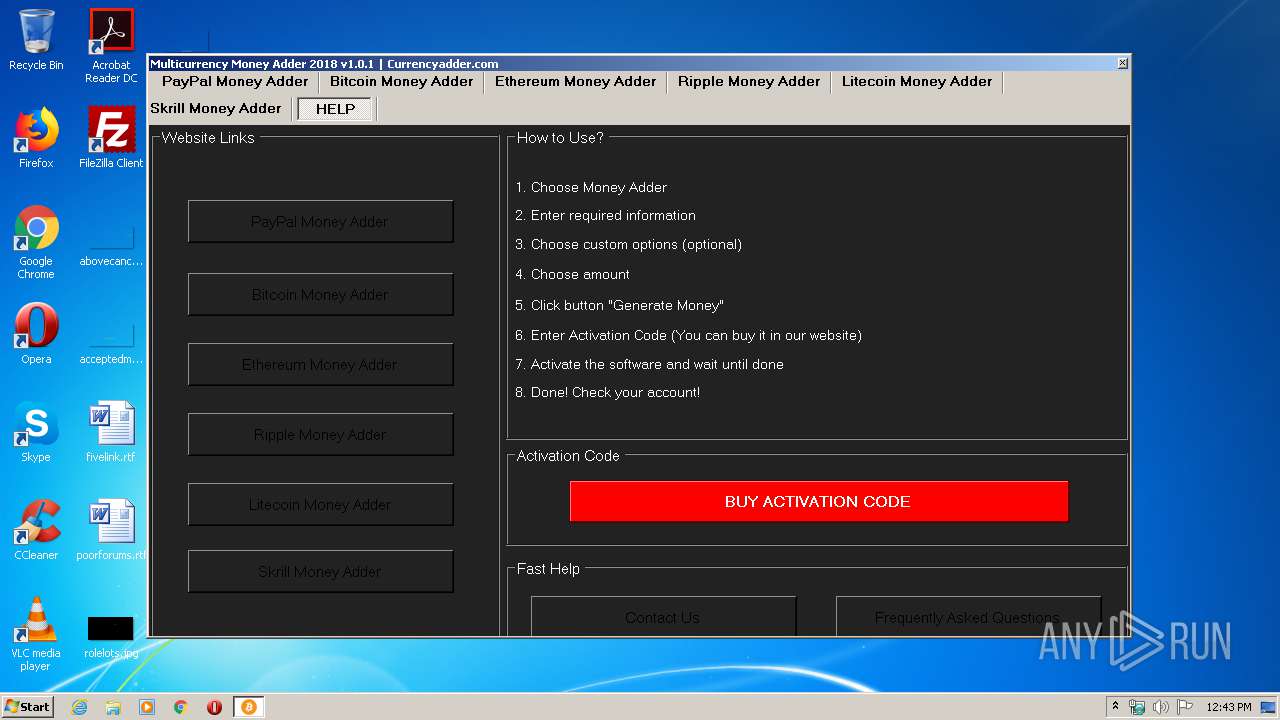Click step text 'Click button "Generate Money"'
Image resolution: width=1280 pixels, height=720 pixels.
(x=626, y=306)
